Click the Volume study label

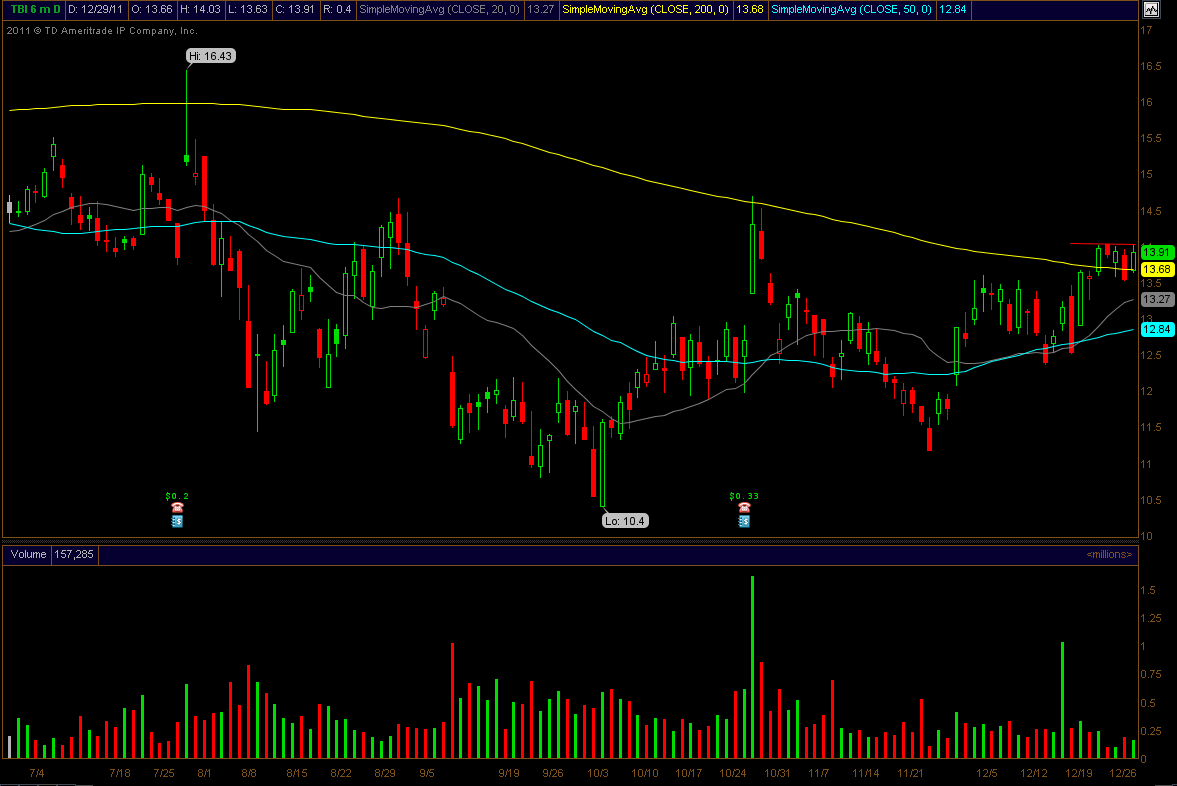click(x=29, y=554)
